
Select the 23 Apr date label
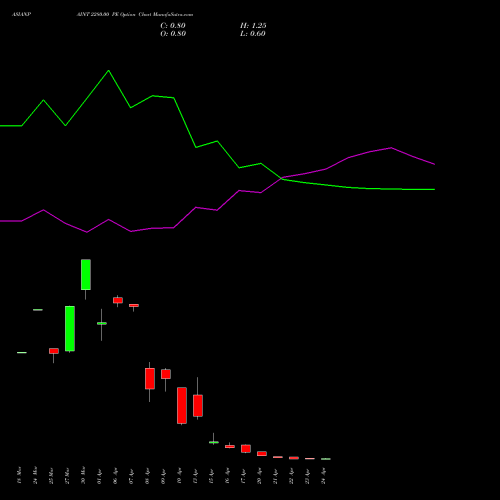(x=307, y=476)
